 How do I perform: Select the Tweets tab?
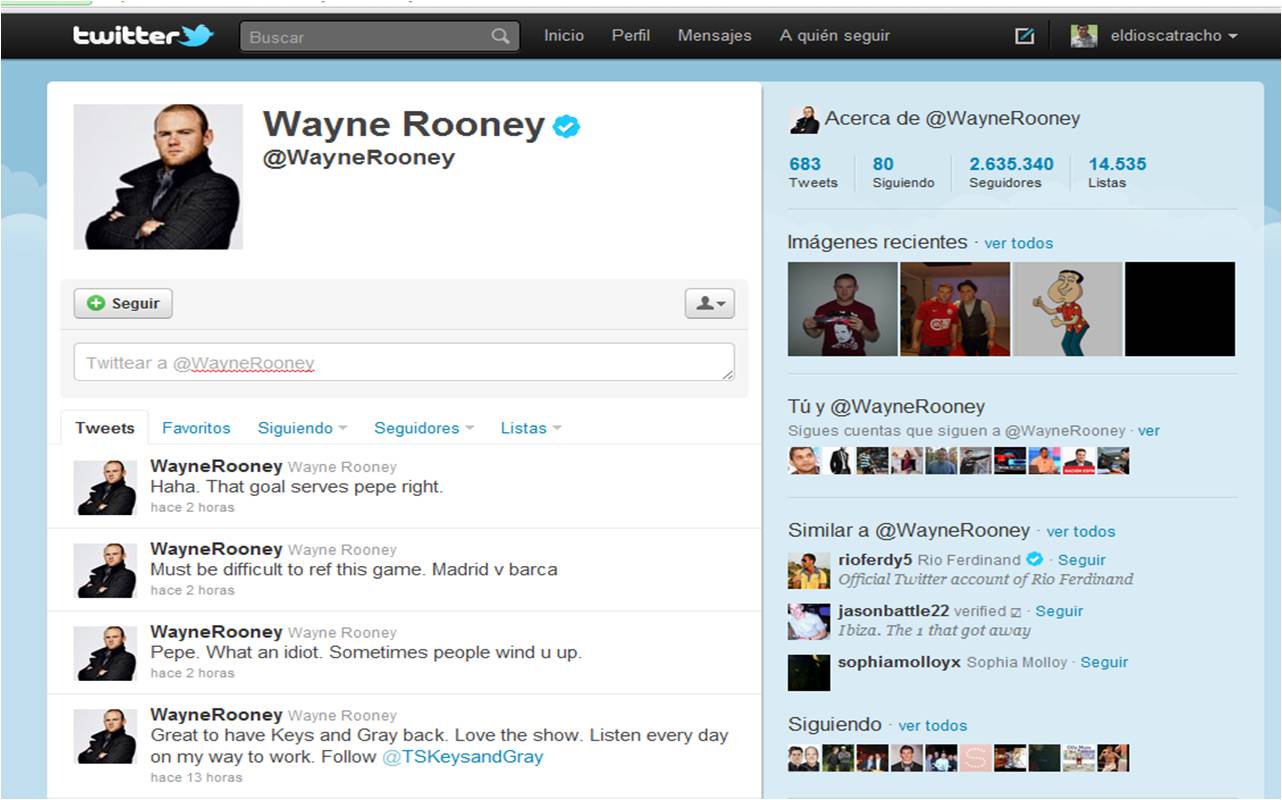104,428
